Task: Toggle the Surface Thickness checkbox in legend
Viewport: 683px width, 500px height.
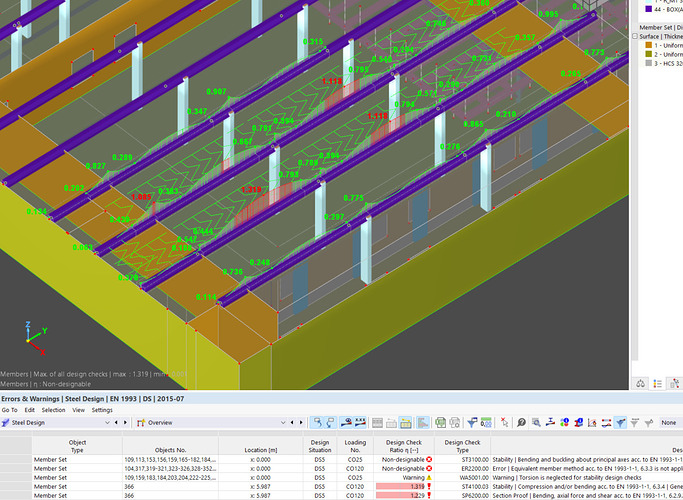Action: 635,36
